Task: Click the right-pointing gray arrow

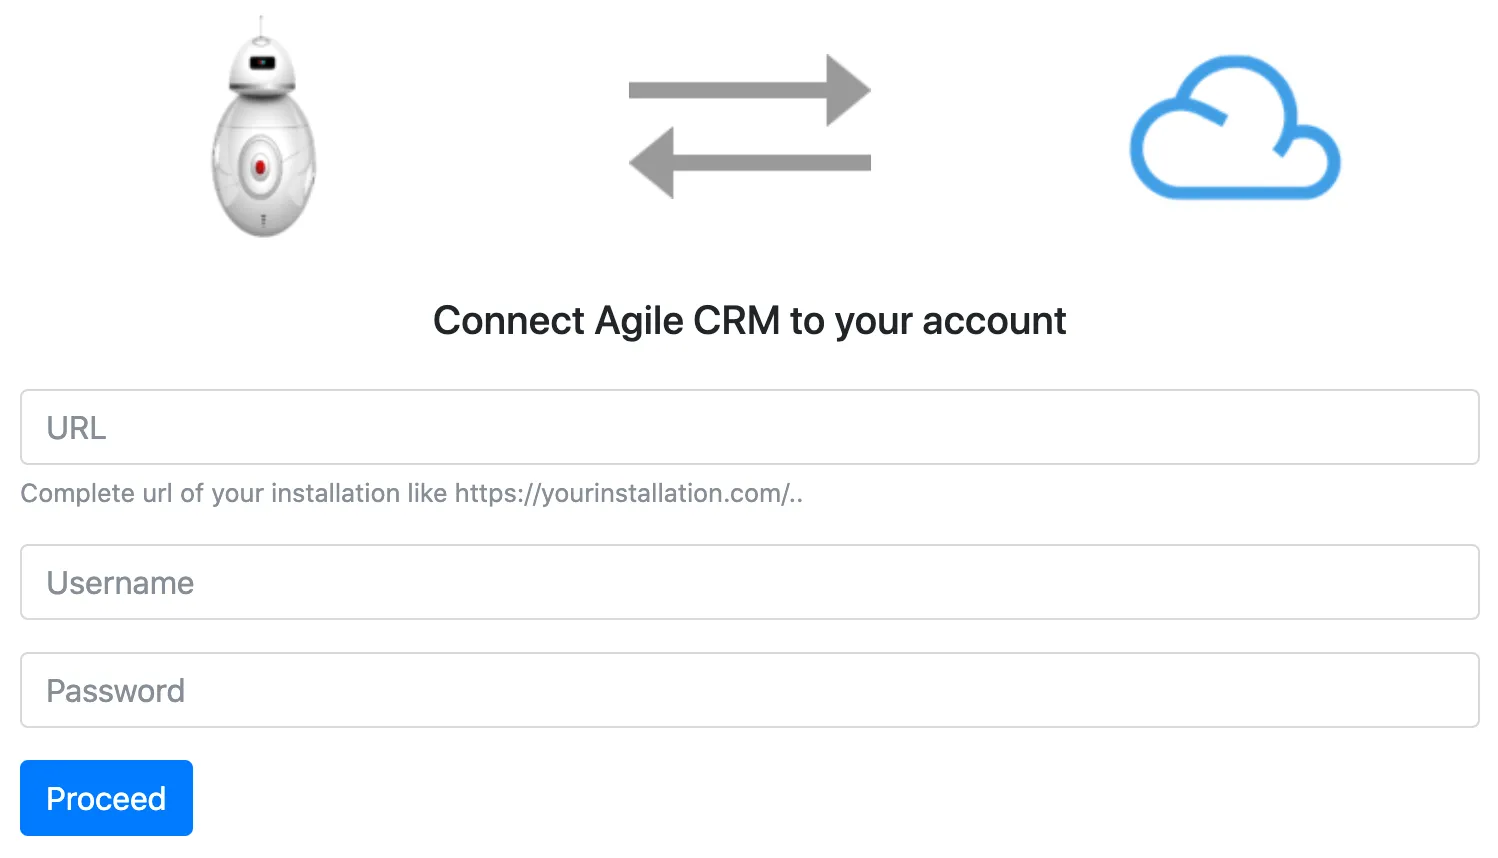Action: (x=749, y=90)
